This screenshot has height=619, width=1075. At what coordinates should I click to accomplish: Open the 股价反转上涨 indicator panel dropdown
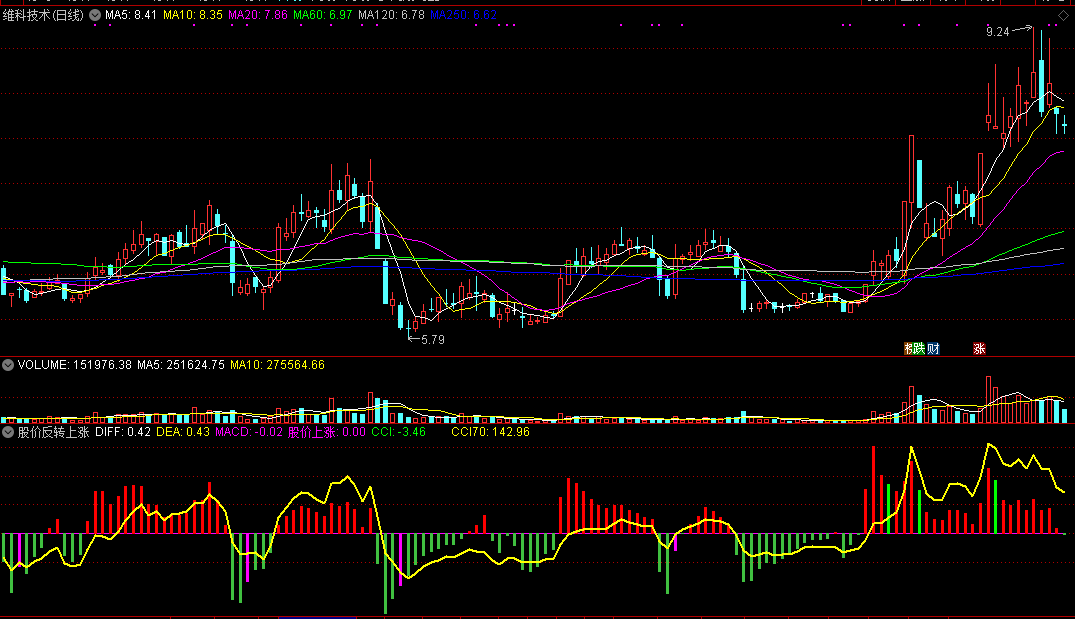[8, 432]
